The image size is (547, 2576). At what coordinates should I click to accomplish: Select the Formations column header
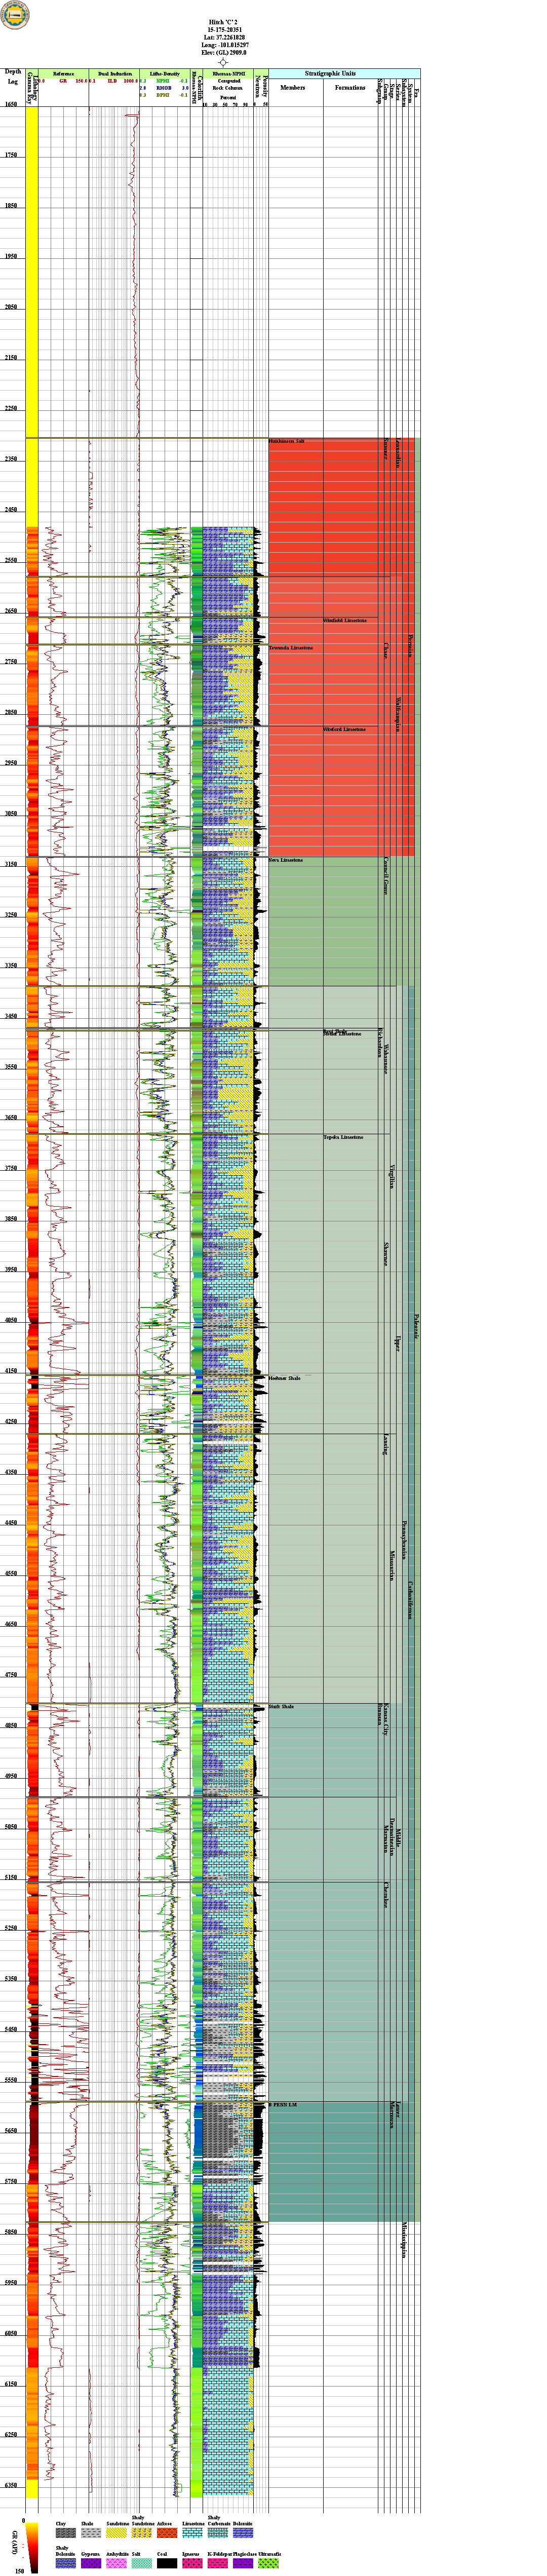tap(350, 88)
